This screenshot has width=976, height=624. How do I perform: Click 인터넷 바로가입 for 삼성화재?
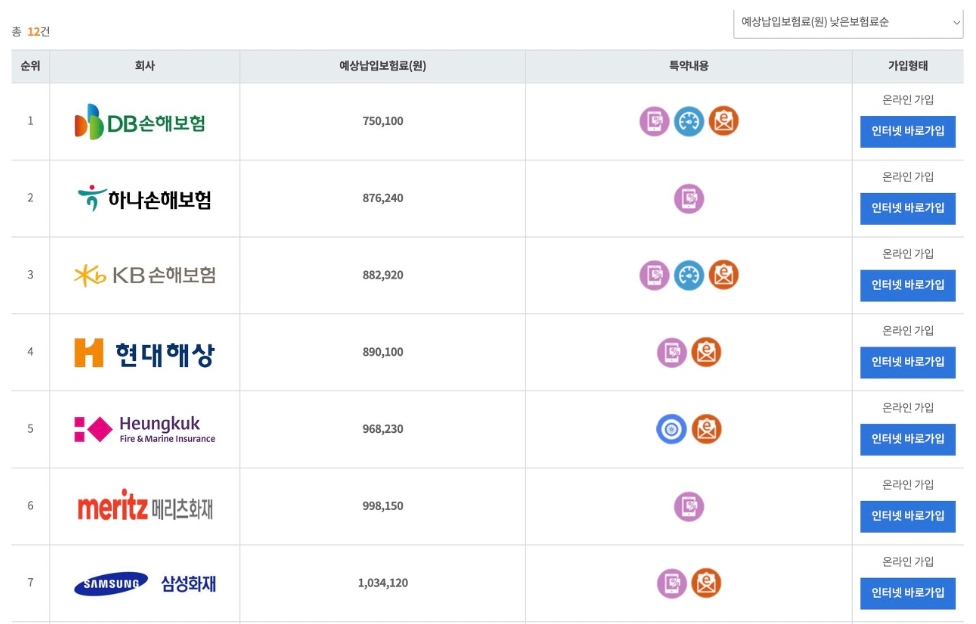point(908,593)
